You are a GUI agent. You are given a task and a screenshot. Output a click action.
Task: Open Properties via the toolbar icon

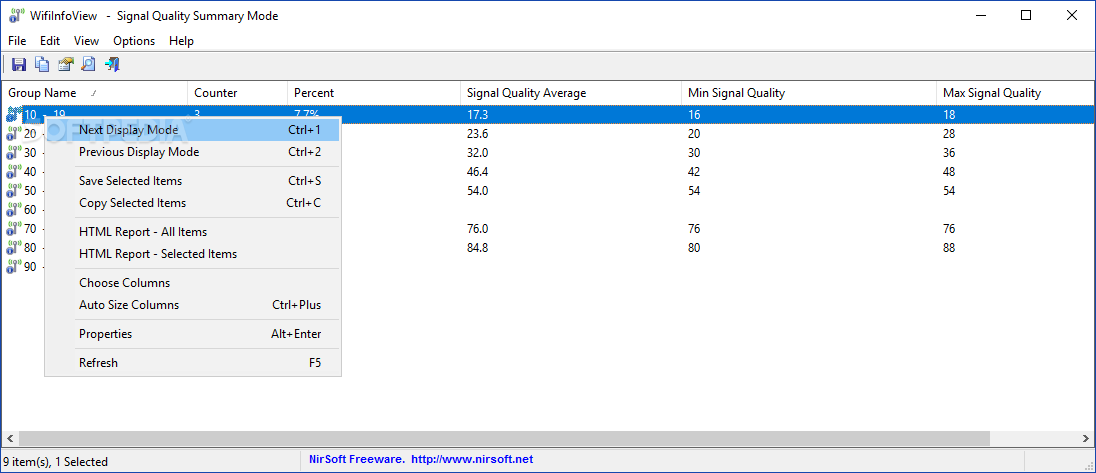pos(66,65)
